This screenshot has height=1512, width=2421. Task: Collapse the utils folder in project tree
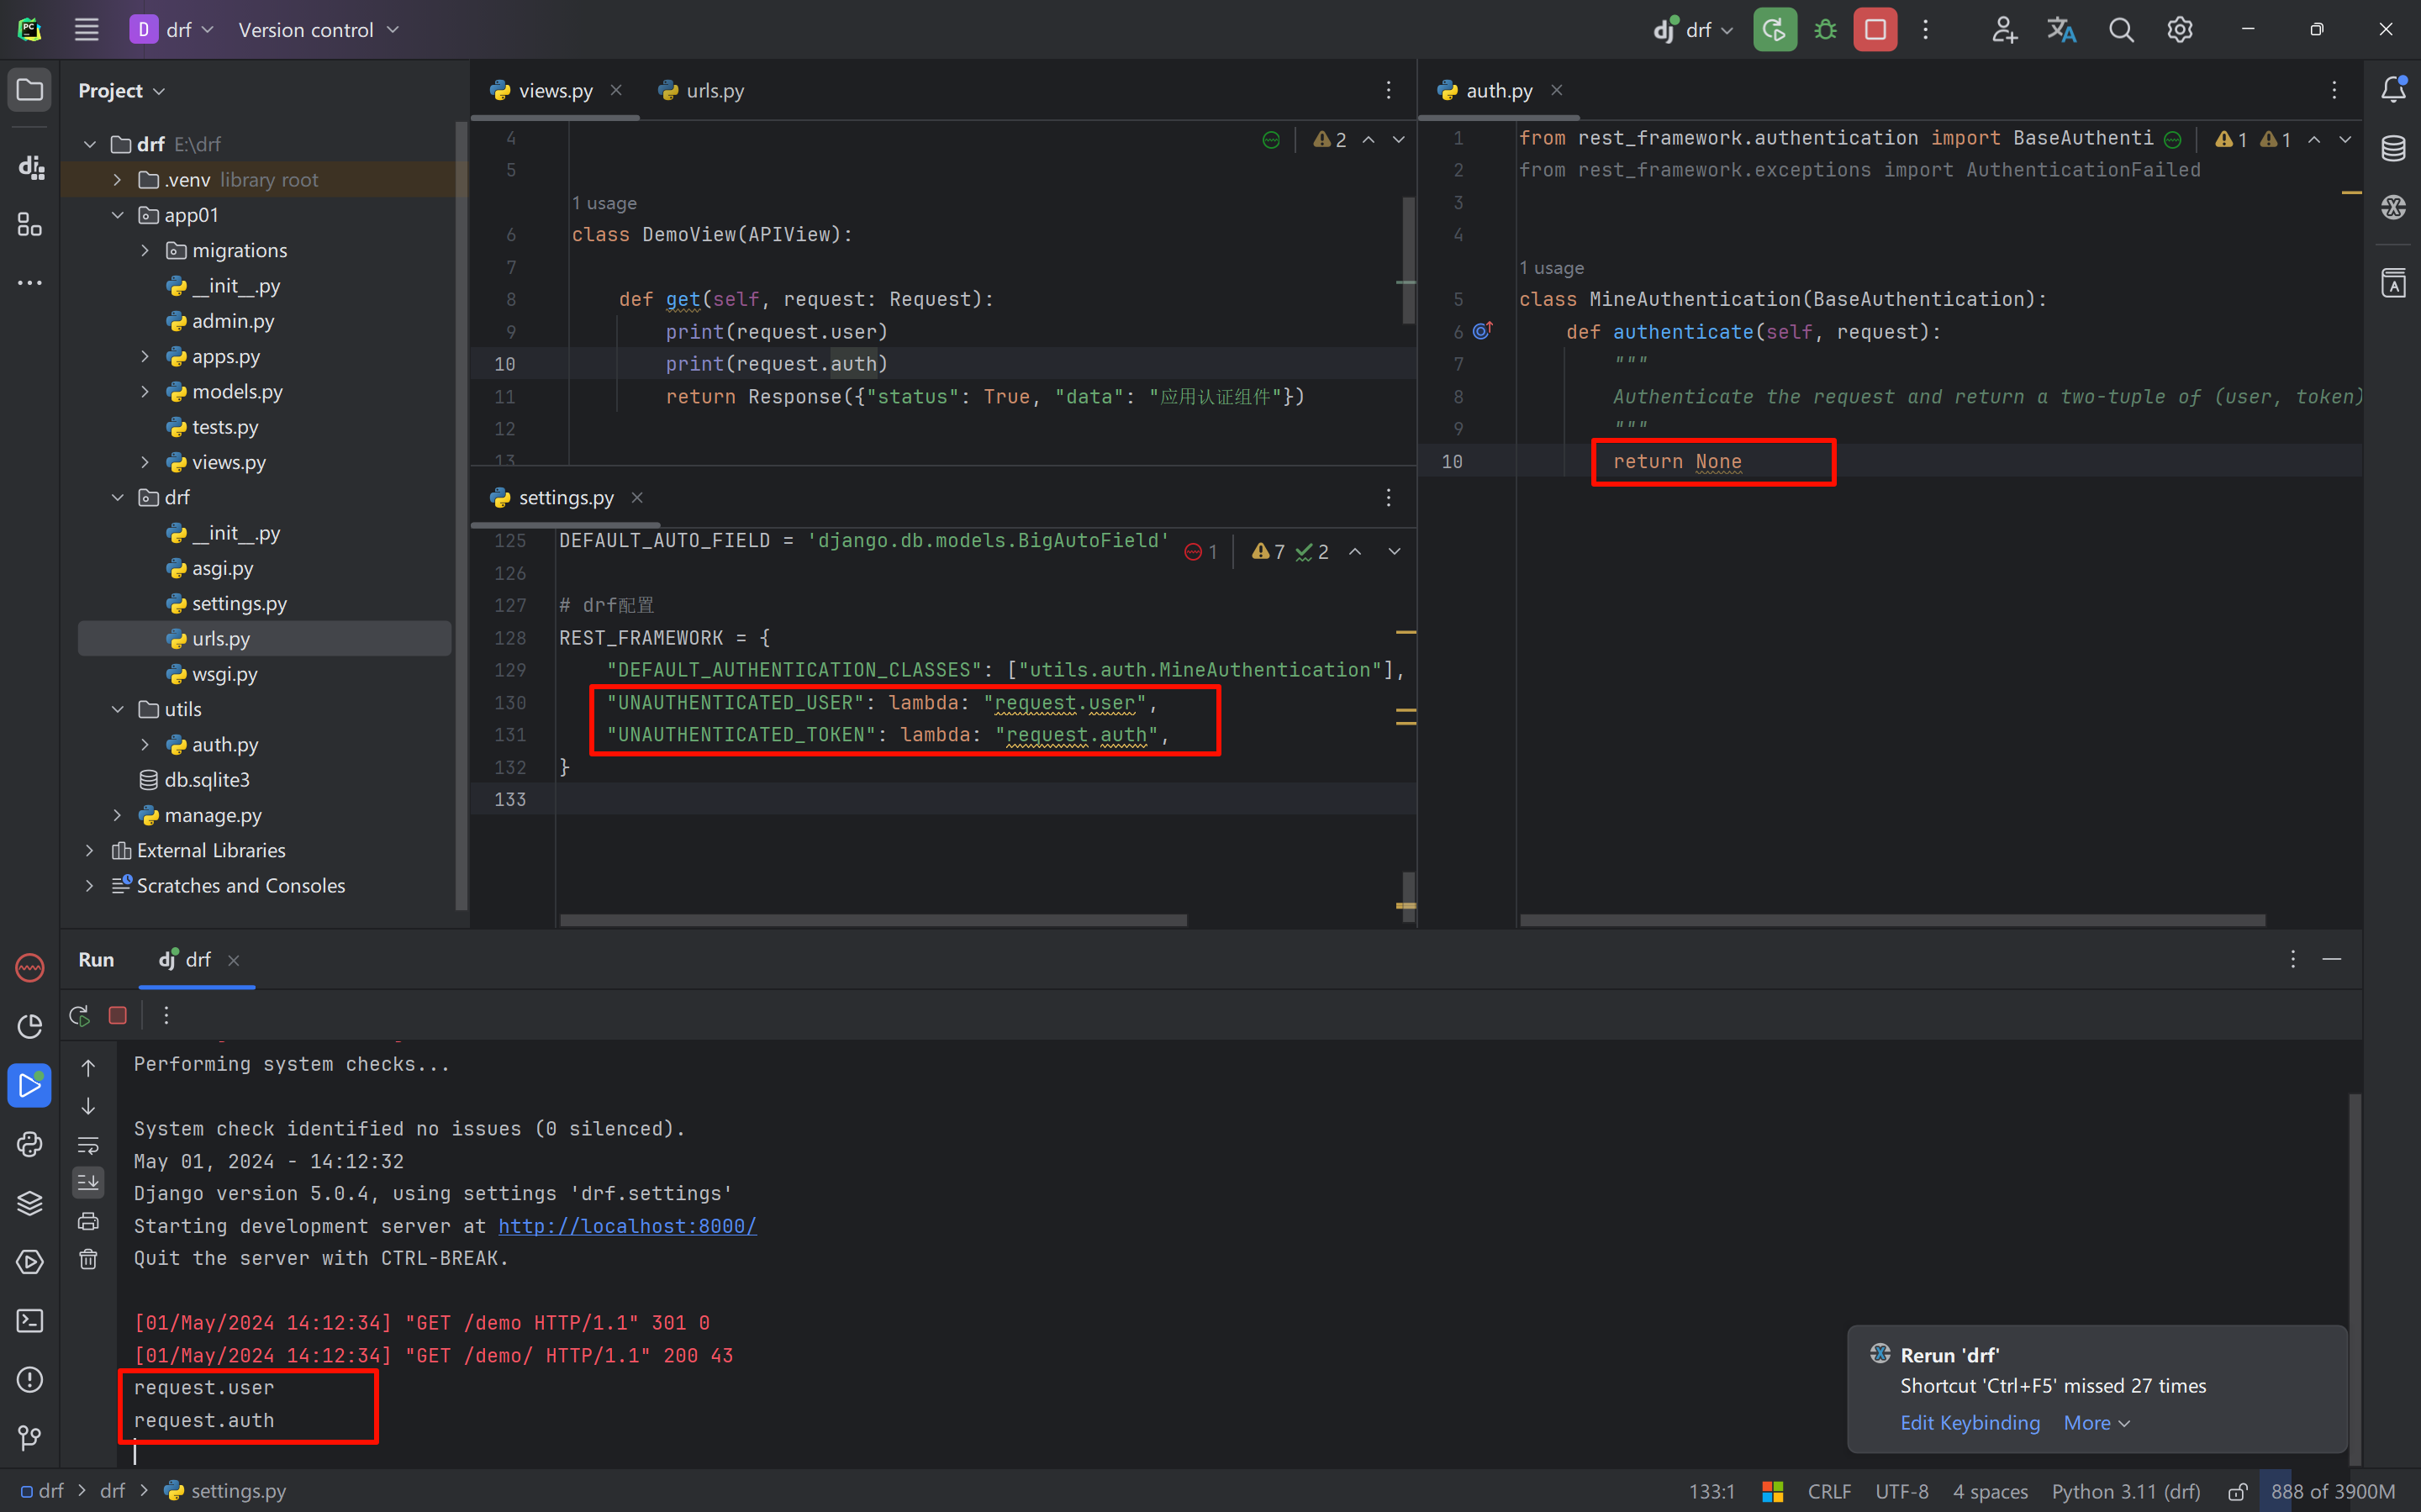(x=118, y=709)
